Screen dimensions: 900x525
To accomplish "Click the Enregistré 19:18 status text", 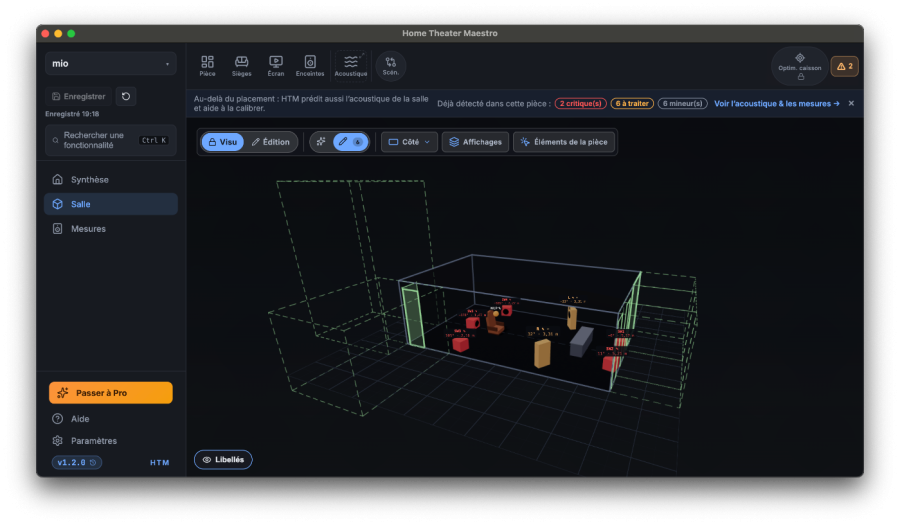I will click(x=72, y=114).
